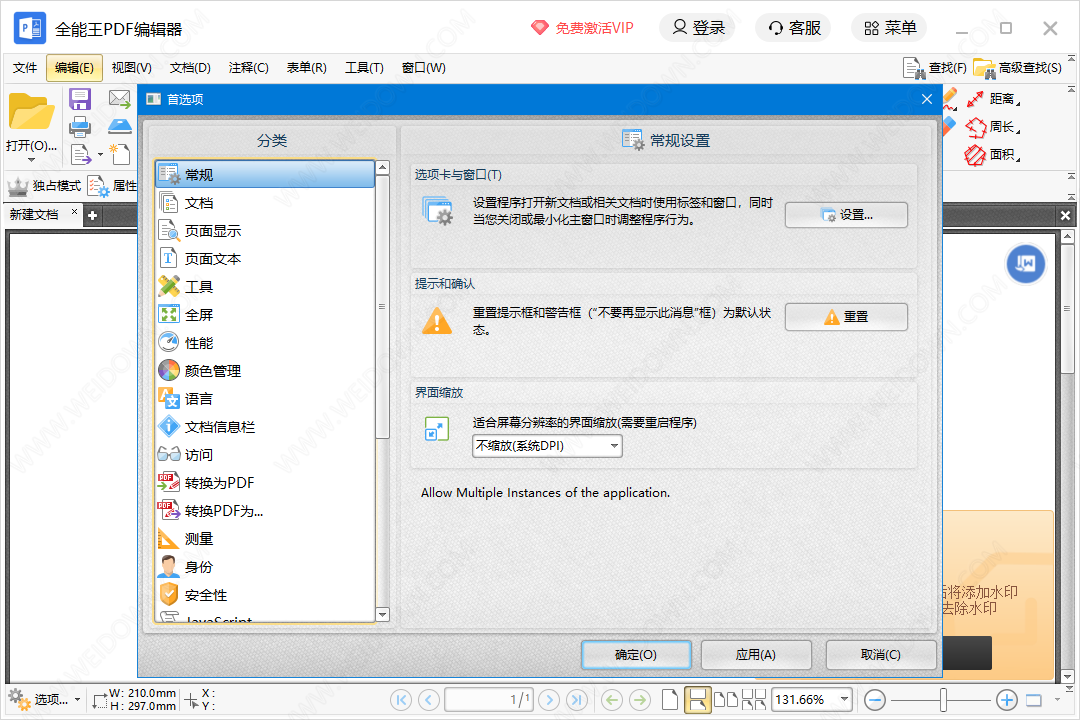Viewport: 1080px width, 720px height.
Task: Click the page number input field
Action: pos(489,700)
